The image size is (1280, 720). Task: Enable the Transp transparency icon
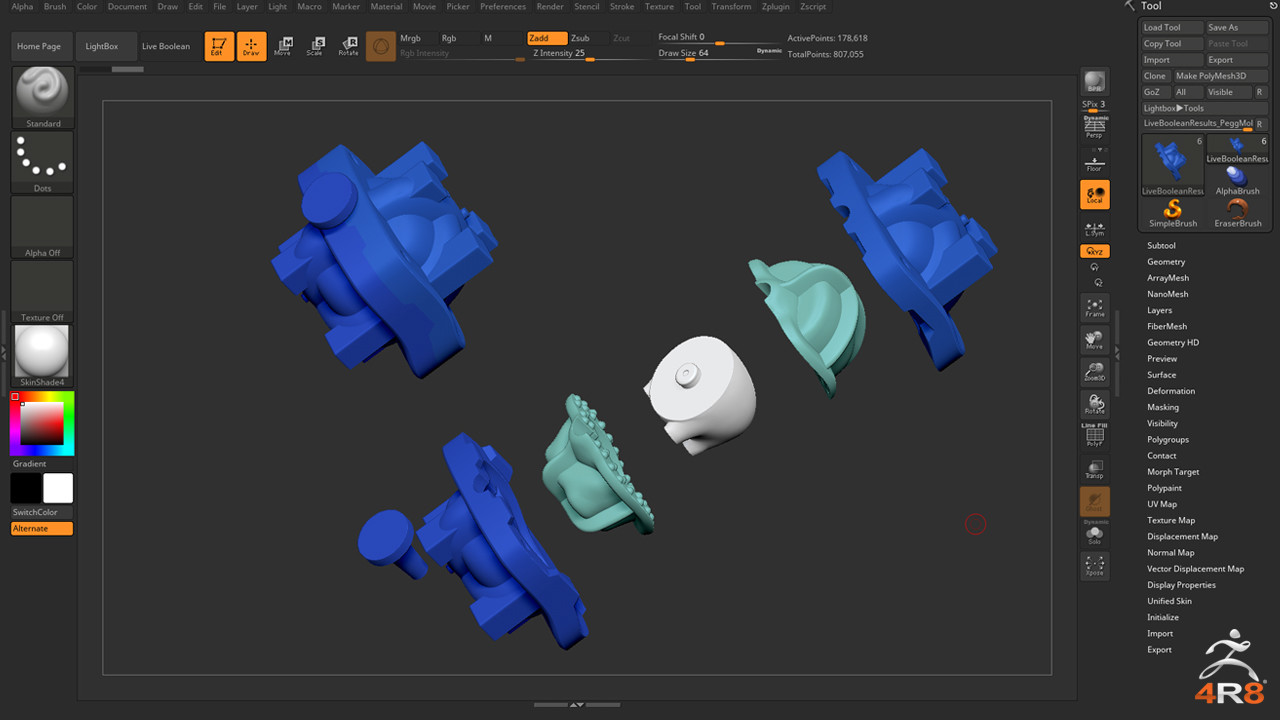coord(1094,468)
